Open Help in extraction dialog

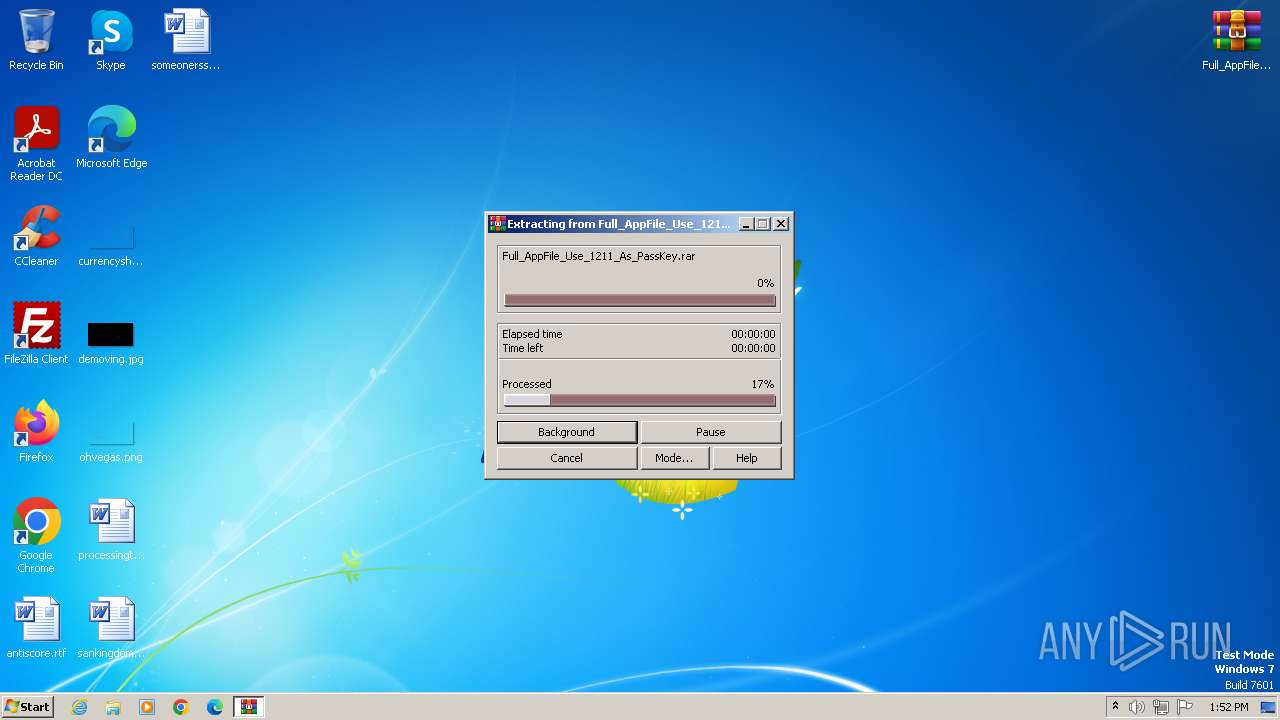[x=747, y=458]
